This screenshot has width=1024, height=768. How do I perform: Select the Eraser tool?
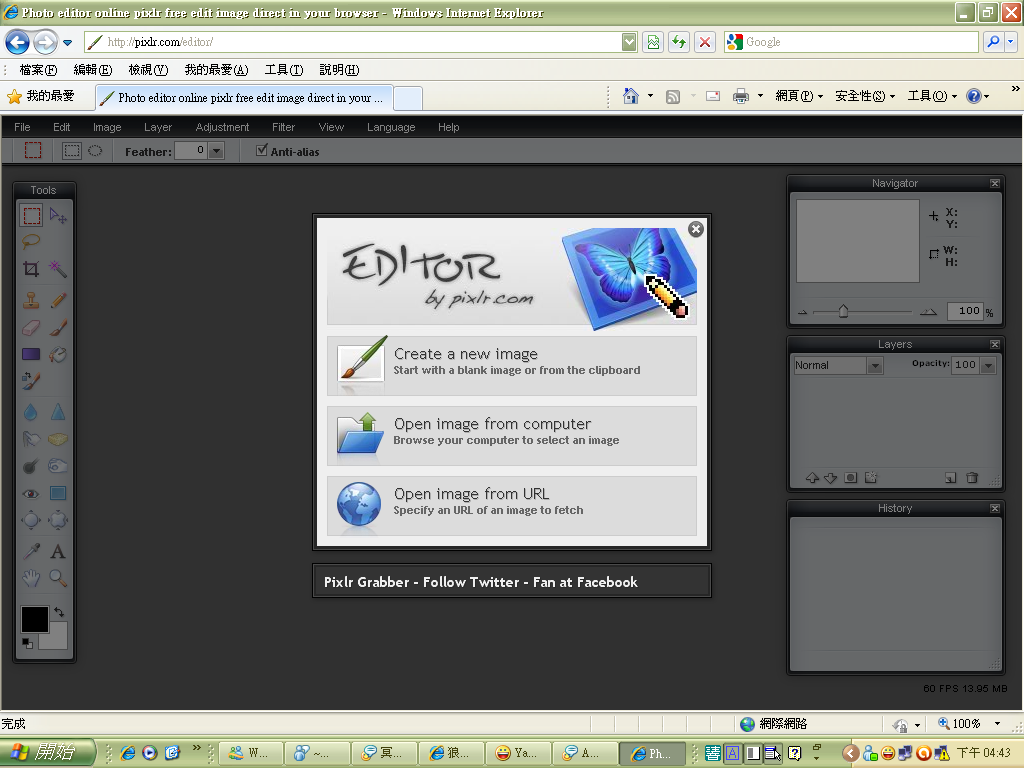[x=31, y=327]
